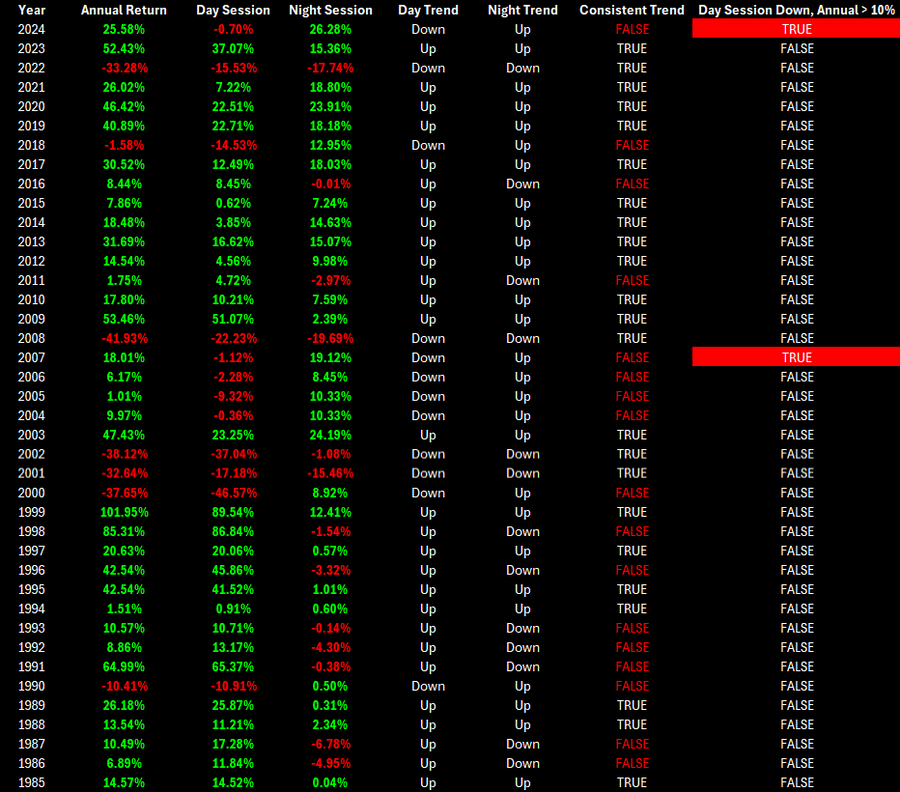Select annual return 9.97%
This screenshot has width=900, height=792.
point(124,416)
